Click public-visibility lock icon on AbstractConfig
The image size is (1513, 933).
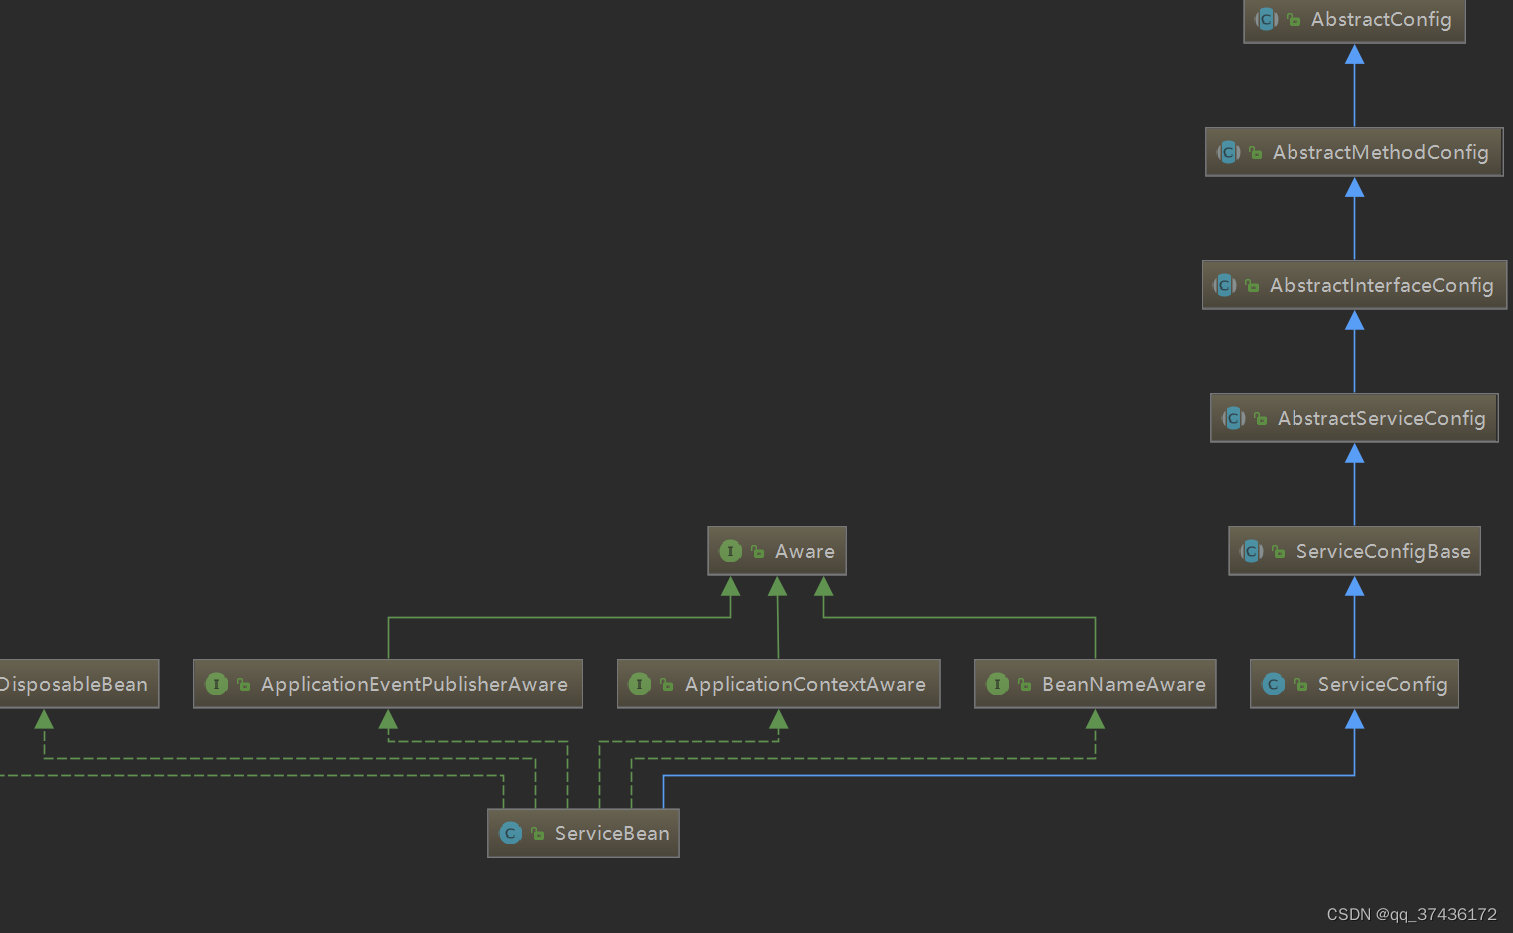coord(1294,20)
